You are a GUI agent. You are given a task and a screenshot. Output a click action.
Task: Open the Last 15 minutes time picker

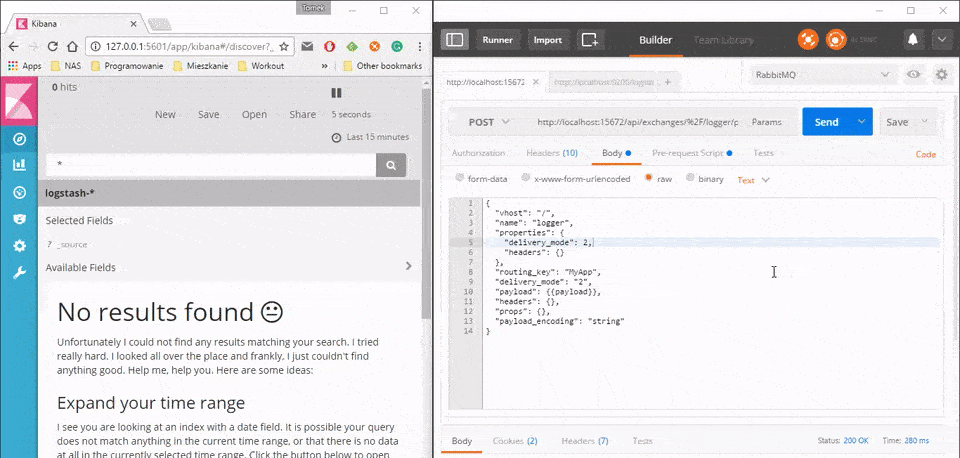(370, 137)
